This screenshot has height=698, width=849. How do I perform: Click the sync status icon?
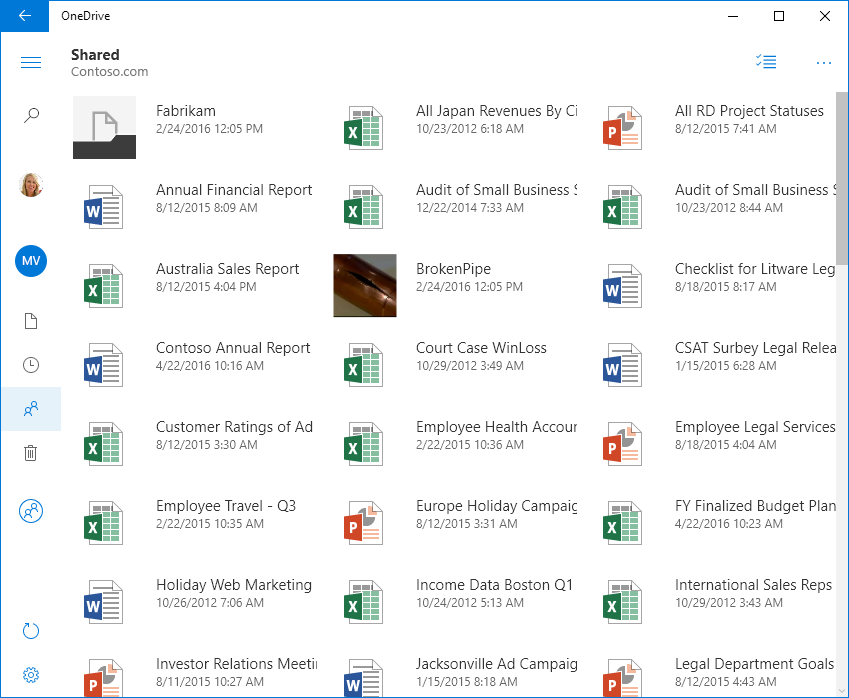30,630
